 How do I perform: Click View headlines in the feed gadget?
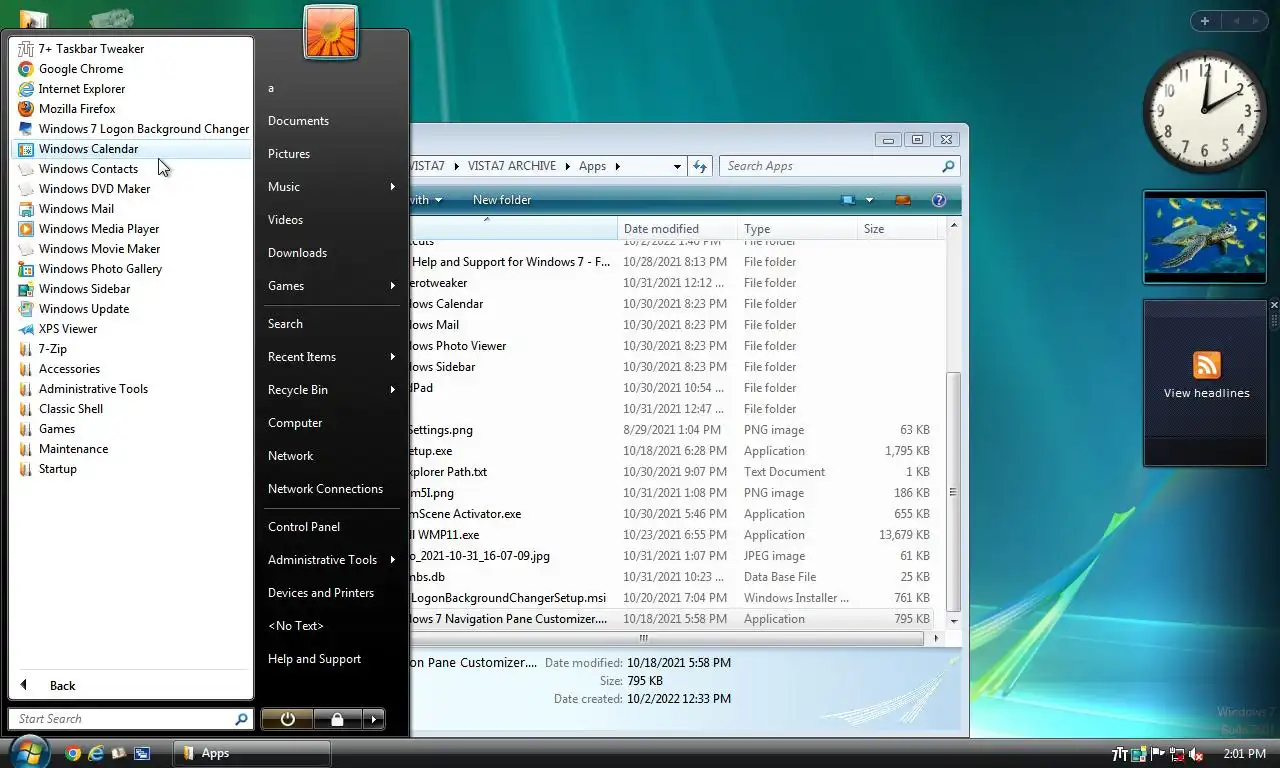coord(1206,393)
